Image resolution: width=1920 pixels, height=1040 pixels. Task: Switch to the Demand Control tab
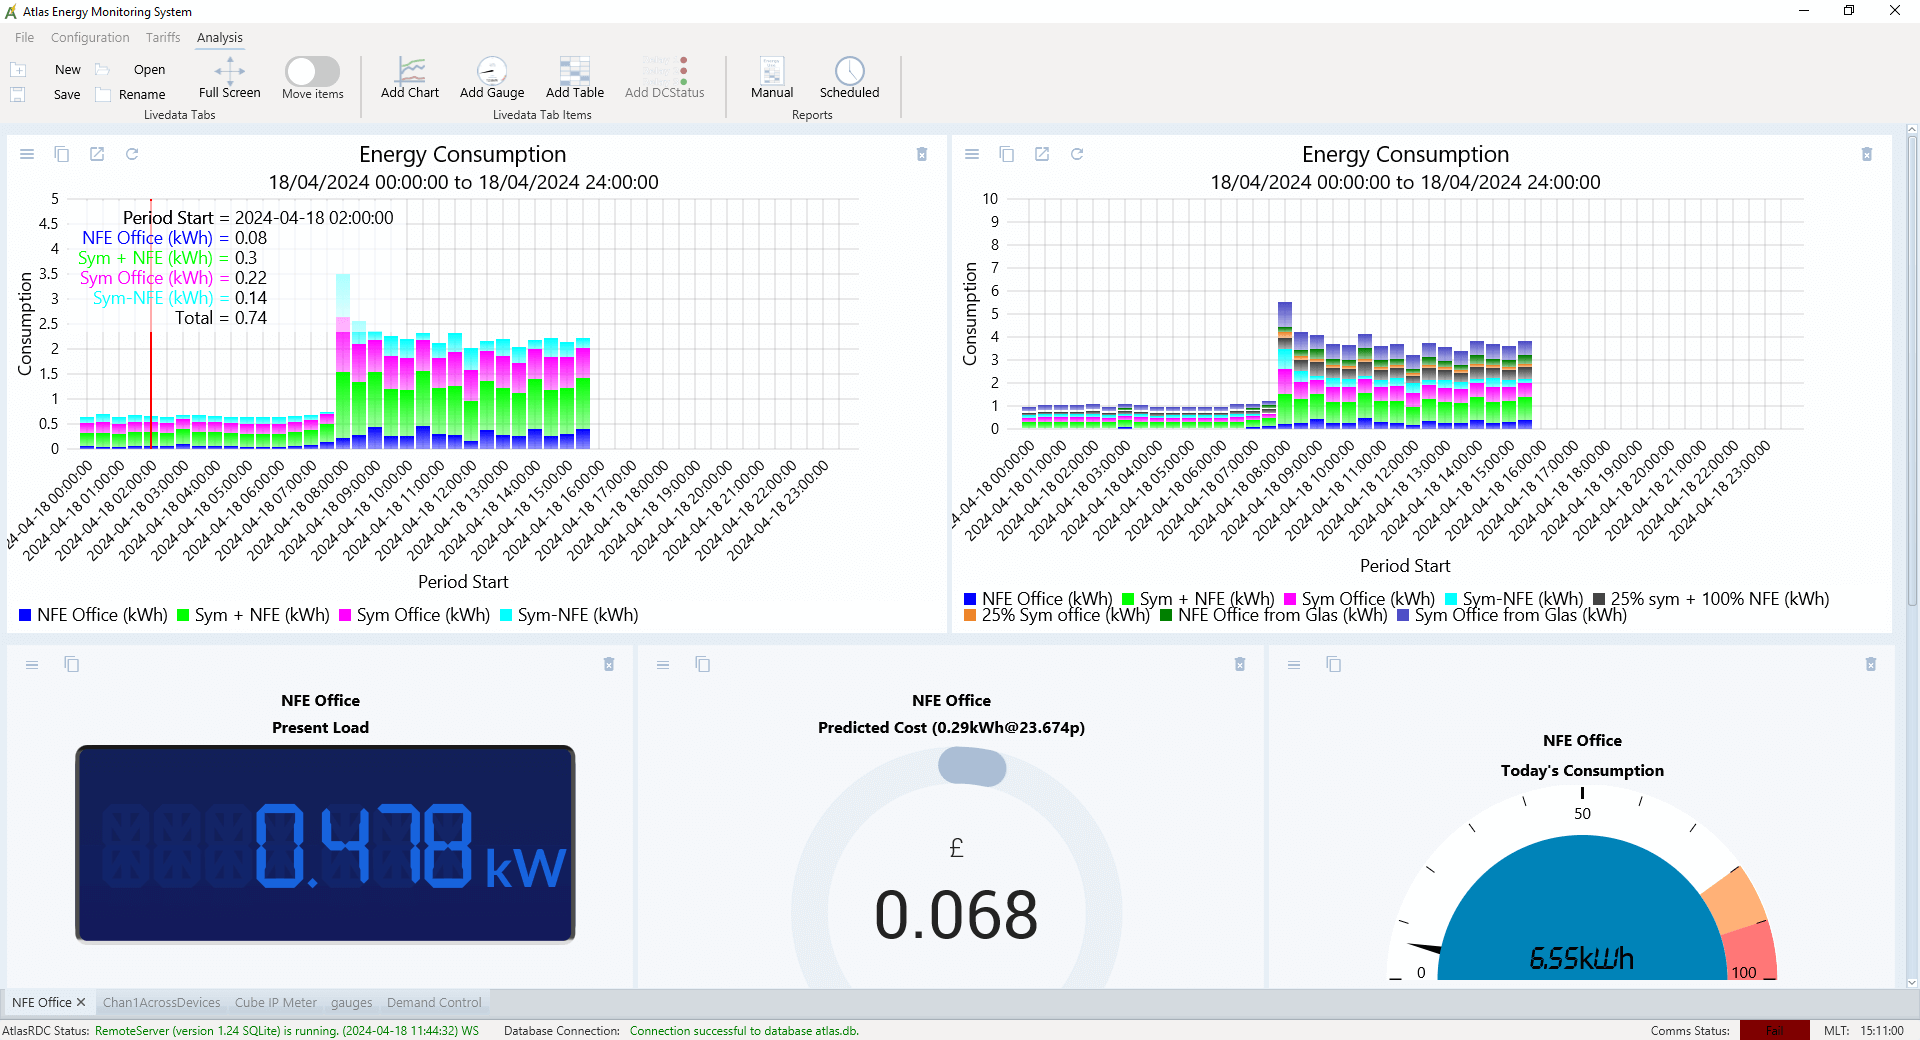tap(434, 1003)
